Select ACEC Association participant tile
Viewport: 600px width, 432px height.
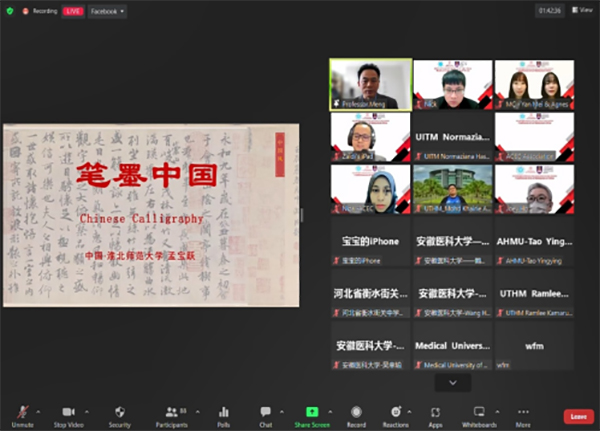pos(534,137)
